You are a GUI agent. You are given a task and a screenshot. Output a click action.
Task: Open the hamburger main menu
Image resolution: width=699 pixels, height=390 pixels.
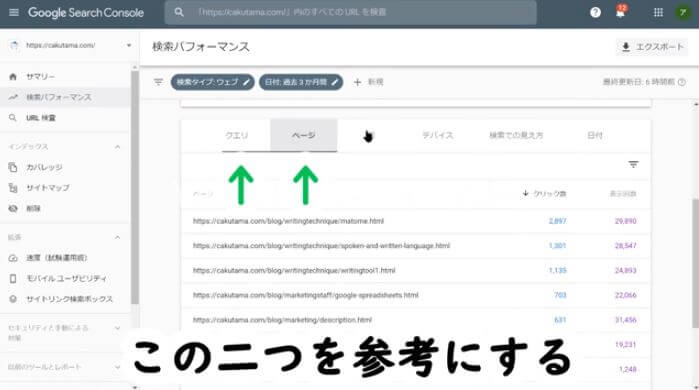(x=14, y=12)
